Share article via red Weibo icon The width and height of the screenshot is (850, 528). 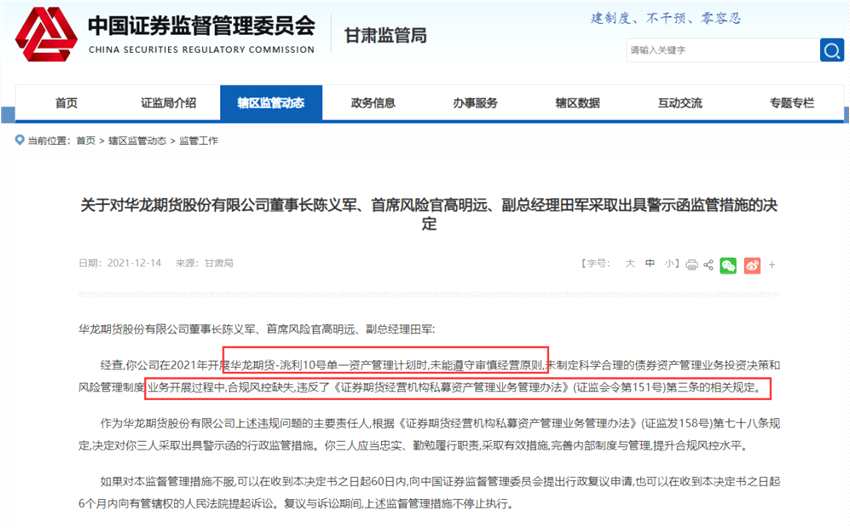pyautogui.click(x=752, y=265)
